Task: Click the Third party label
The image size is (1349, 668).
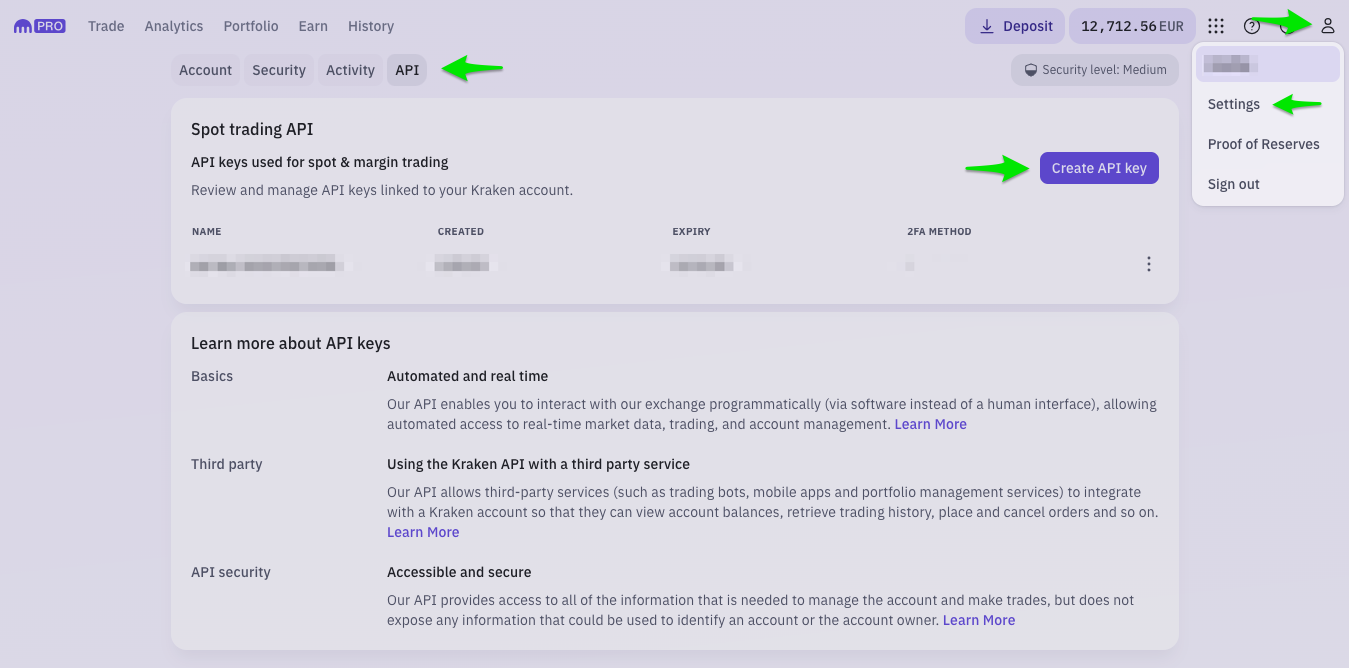Action: pyautogui.click(x=227, y=464)
